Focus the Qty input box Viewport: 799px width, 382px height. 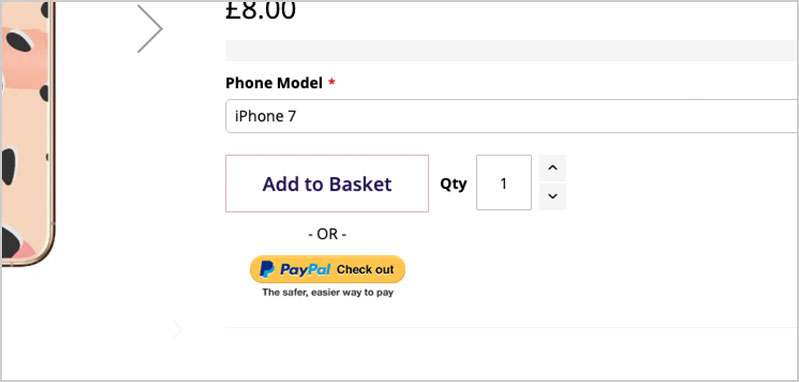click(504, 182)
